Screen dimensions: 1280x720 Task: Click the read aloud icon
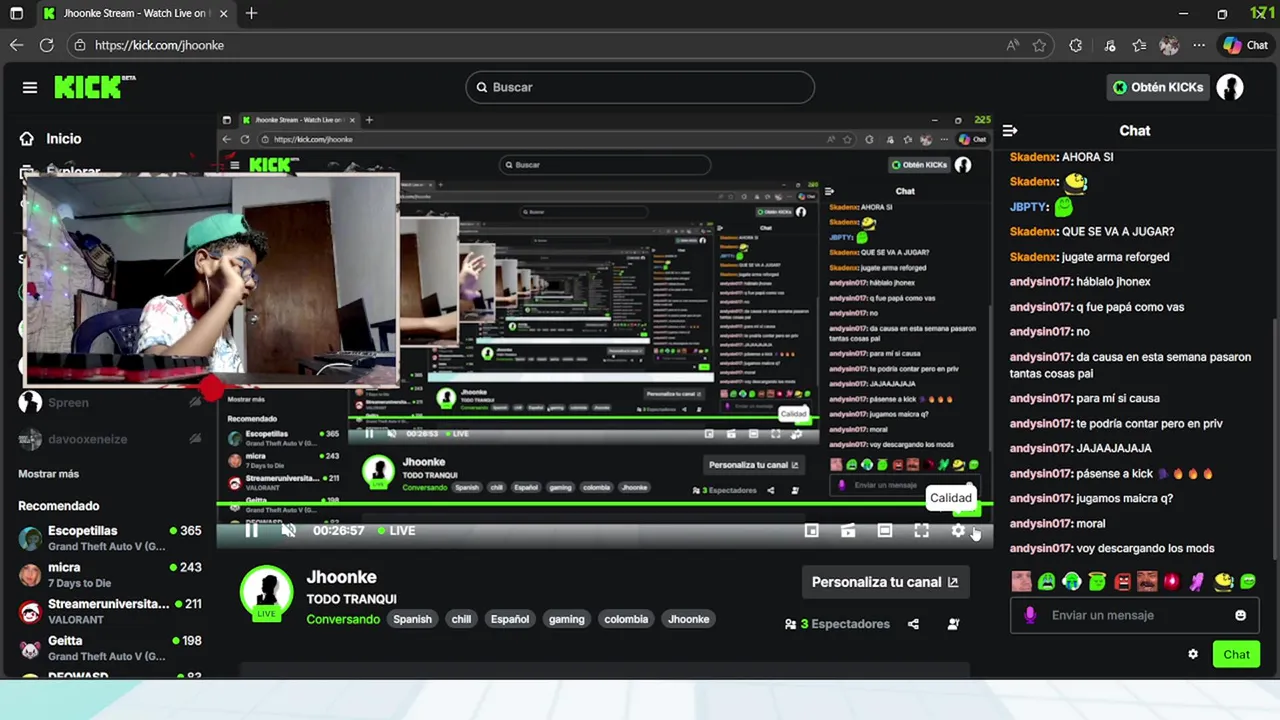coord(1013,45)
